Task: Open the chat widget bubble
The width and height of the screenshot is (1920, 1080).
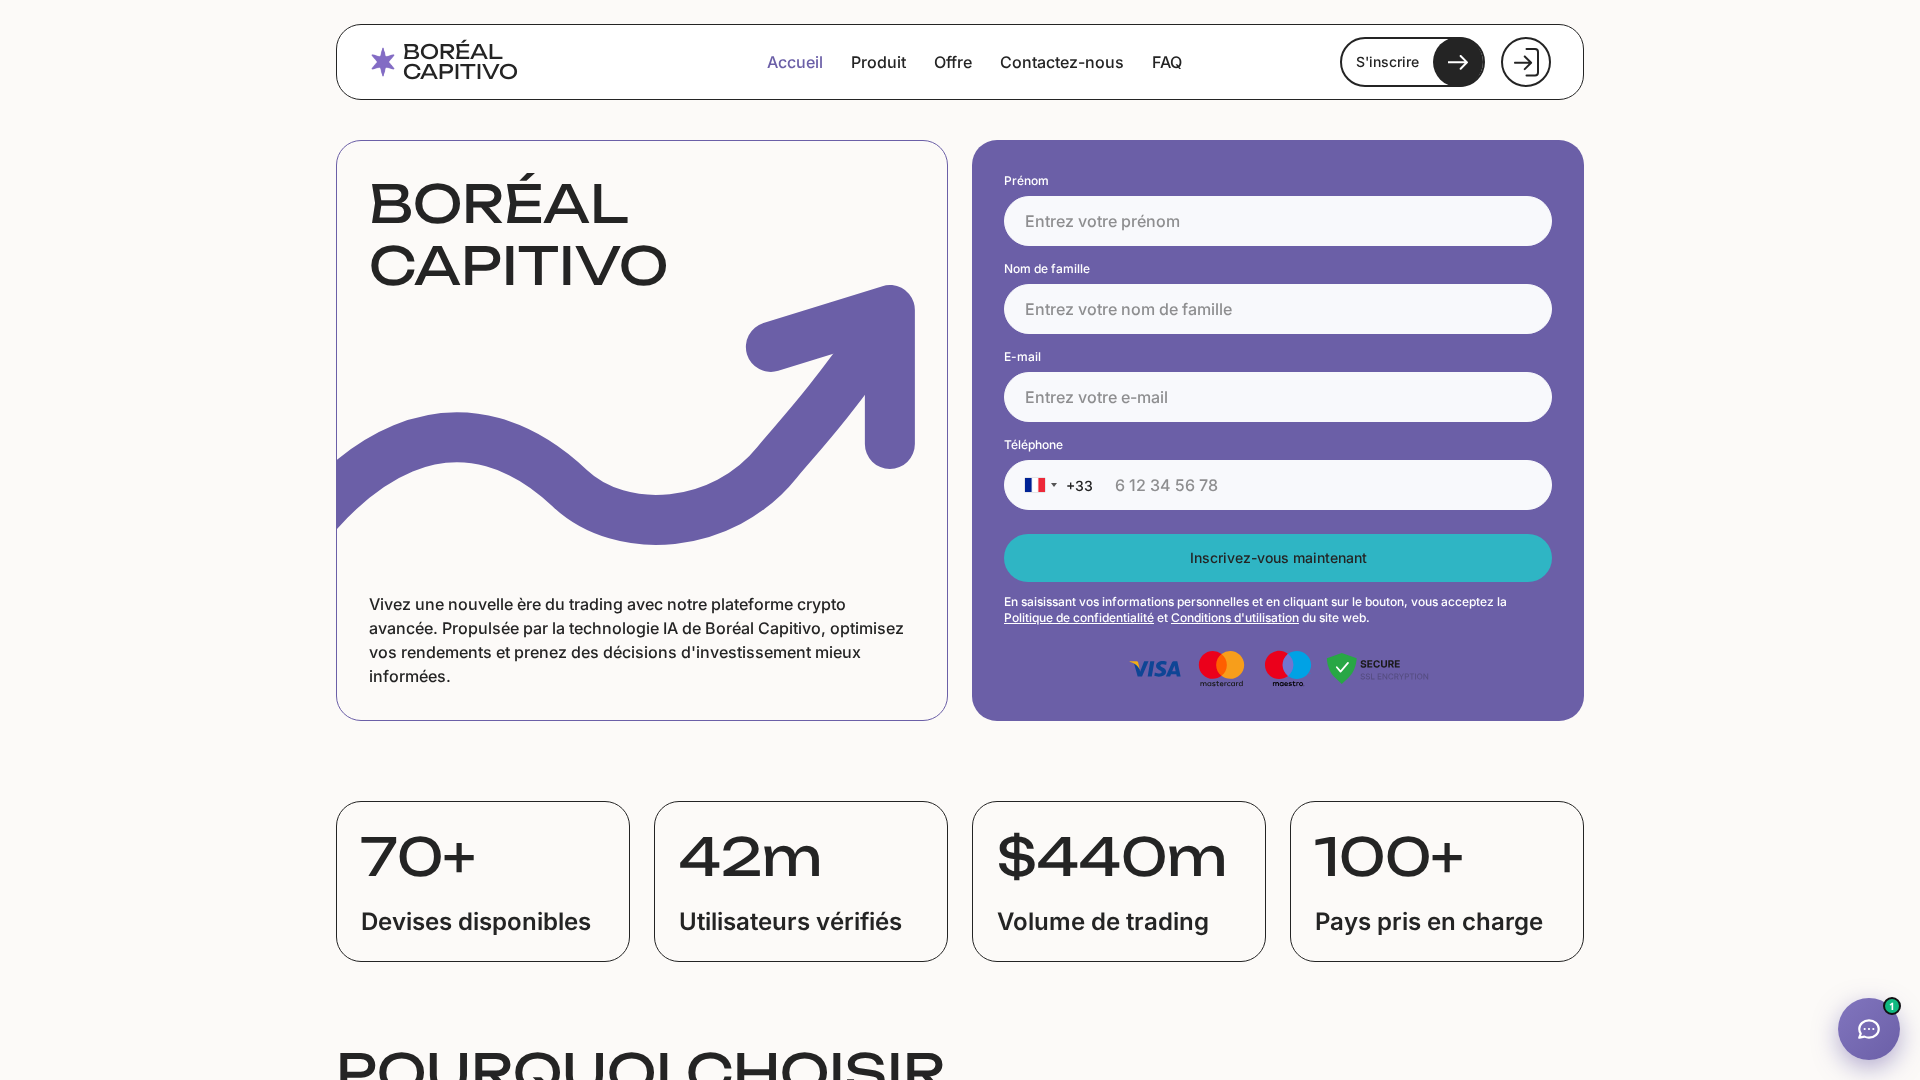Action: tap(1868, 1029)
